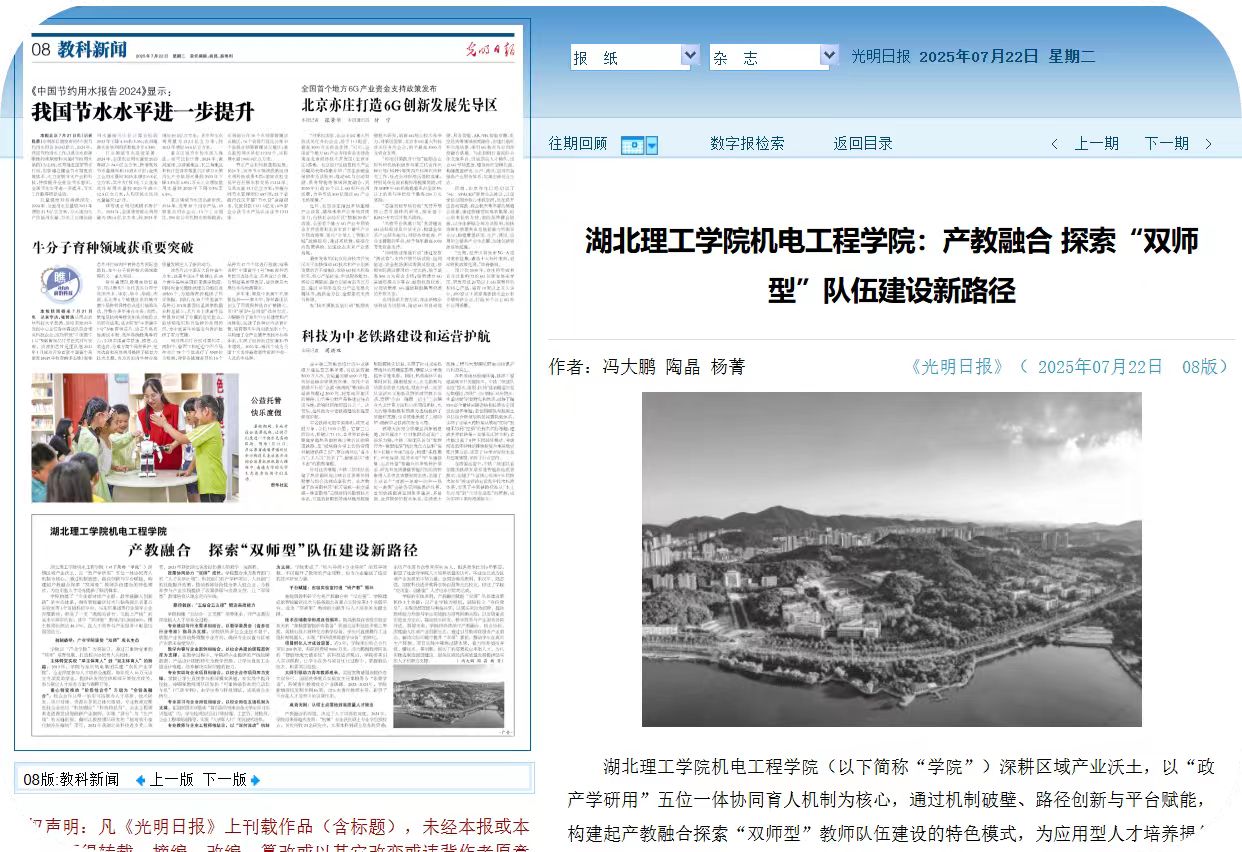Click the 《光明日报》 source link under title
Image resolution: width=1242 pixels, height=852 pixels.
[959, 367]
